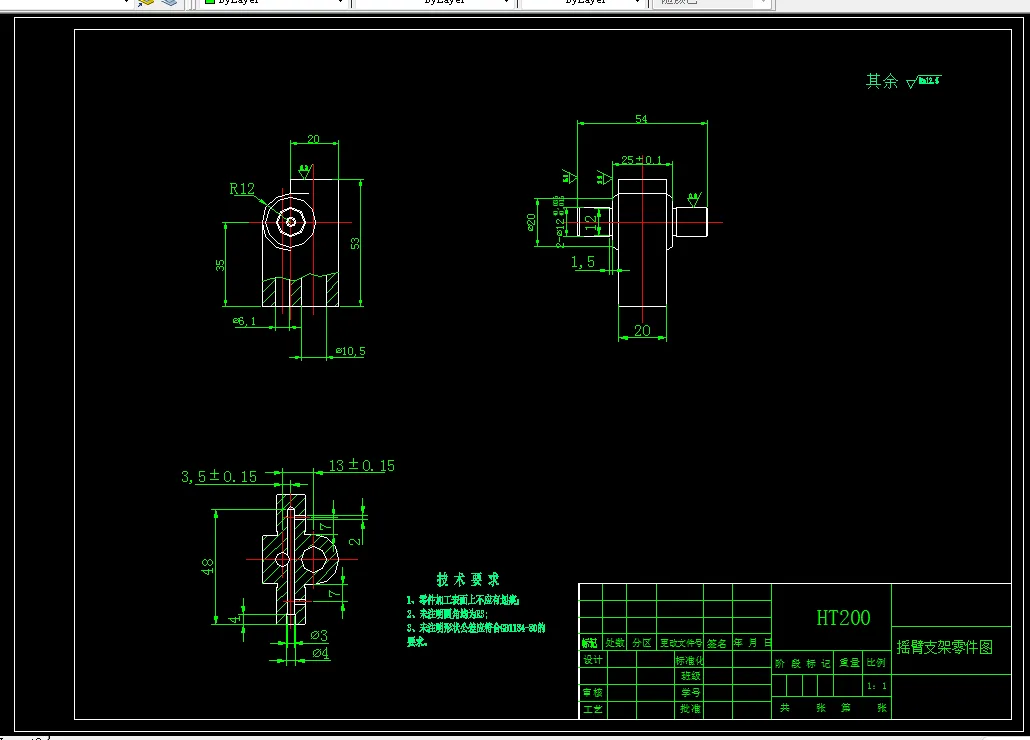Select the 重量 title block cell
The height and width of the screenshot is (740, 1030).
pyautogui.click(x=849, y=663)
